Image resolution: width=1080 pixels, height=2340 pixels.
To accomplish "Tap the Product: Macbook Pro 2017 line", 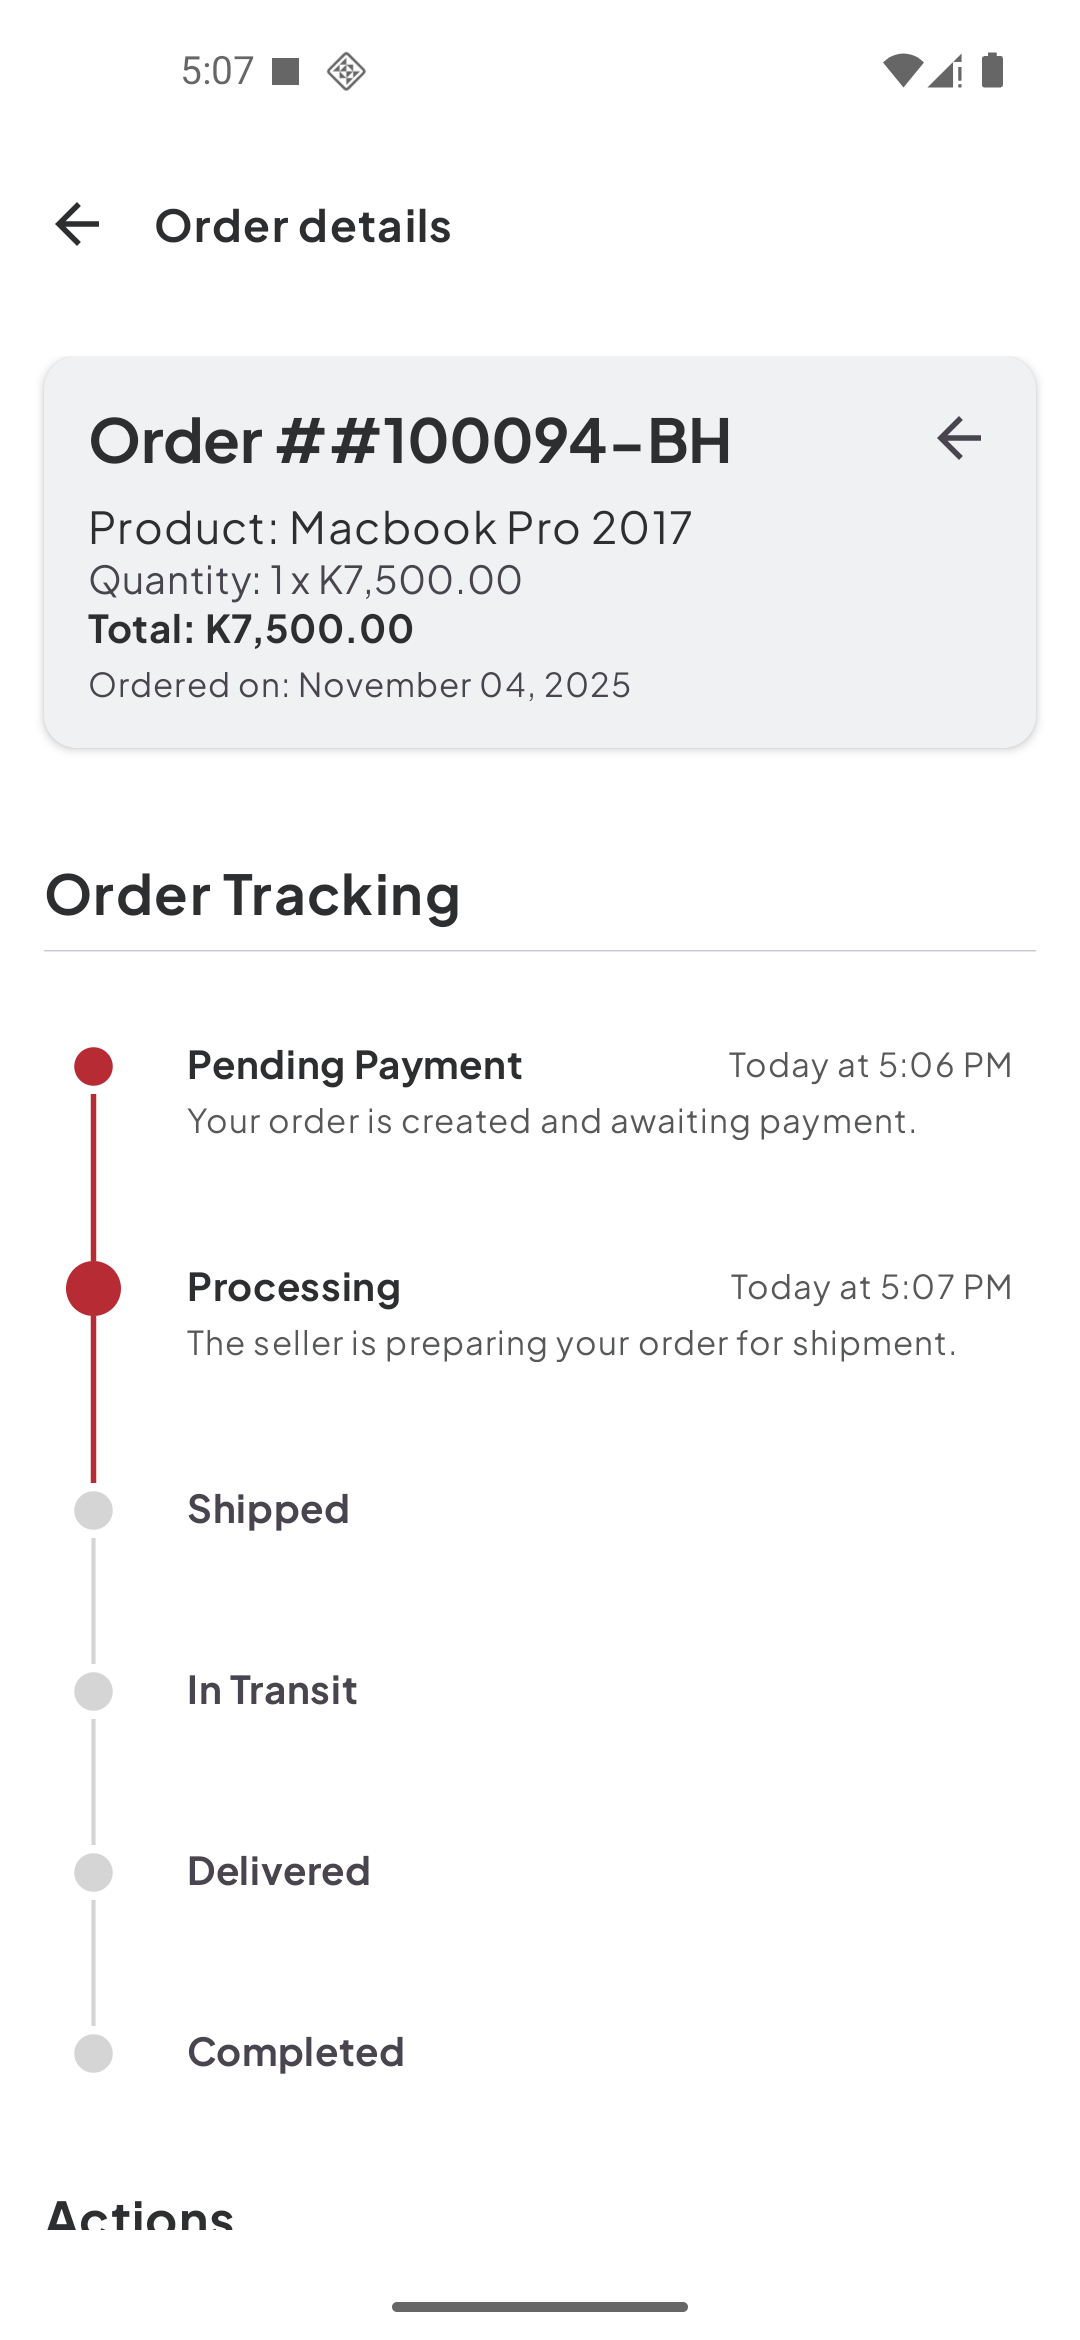I will tap(390, 527).
